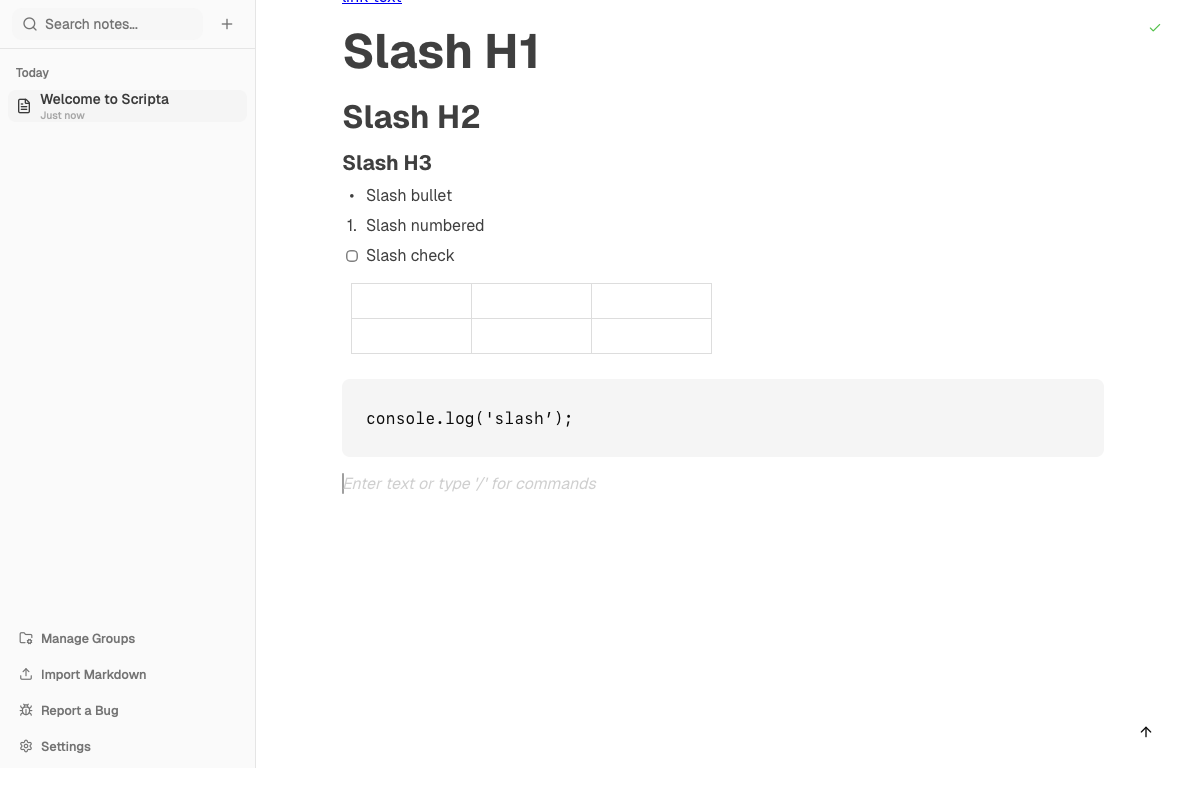Toggle the Slash check checkbox
1200x800 pixels.
(352, 256)
